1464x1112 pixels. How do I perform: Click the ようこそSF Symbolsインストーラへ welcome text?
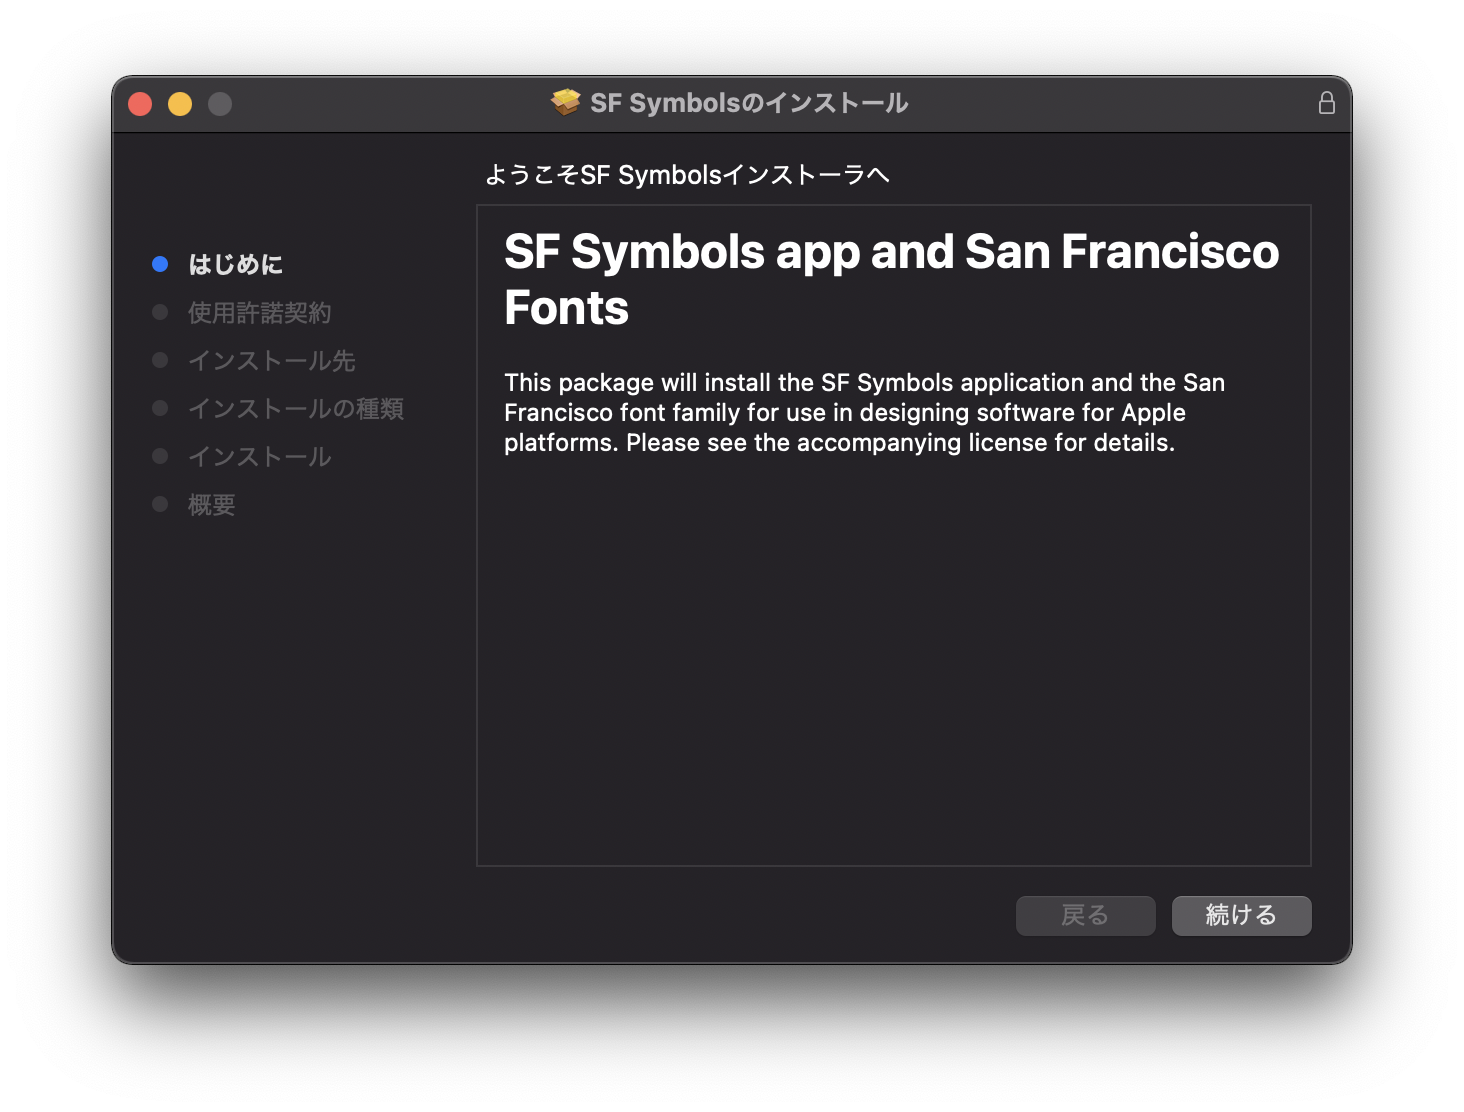point(687,175)
